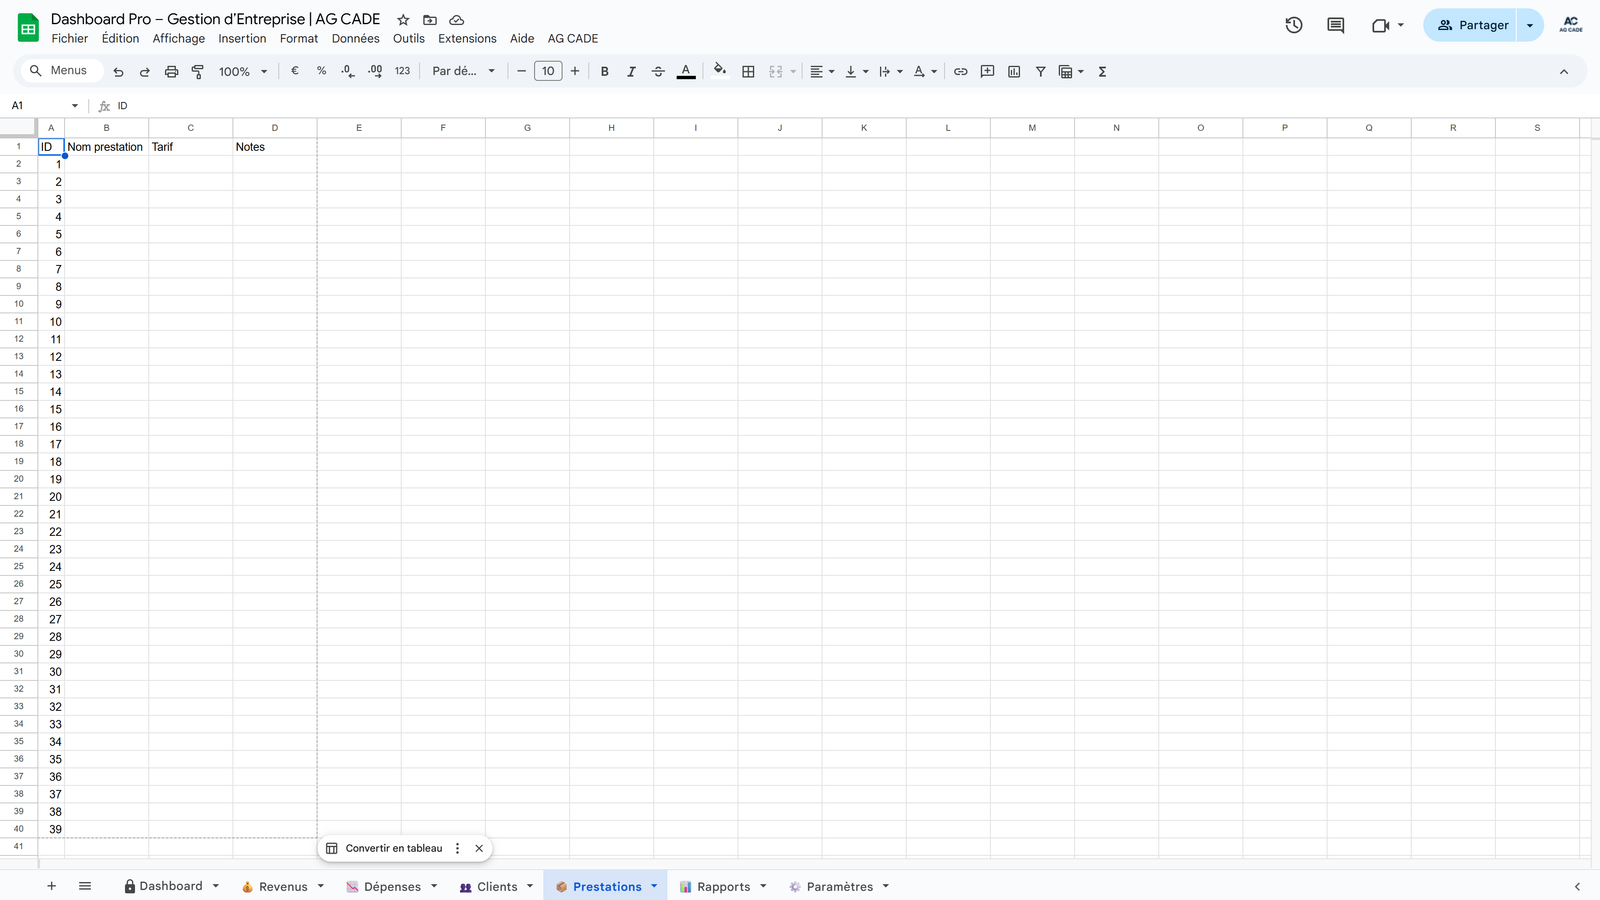Click the insert chart icon
The height and width of the screenshot is (900, 1600).
pyautogui.click(x=1014, y=71)
